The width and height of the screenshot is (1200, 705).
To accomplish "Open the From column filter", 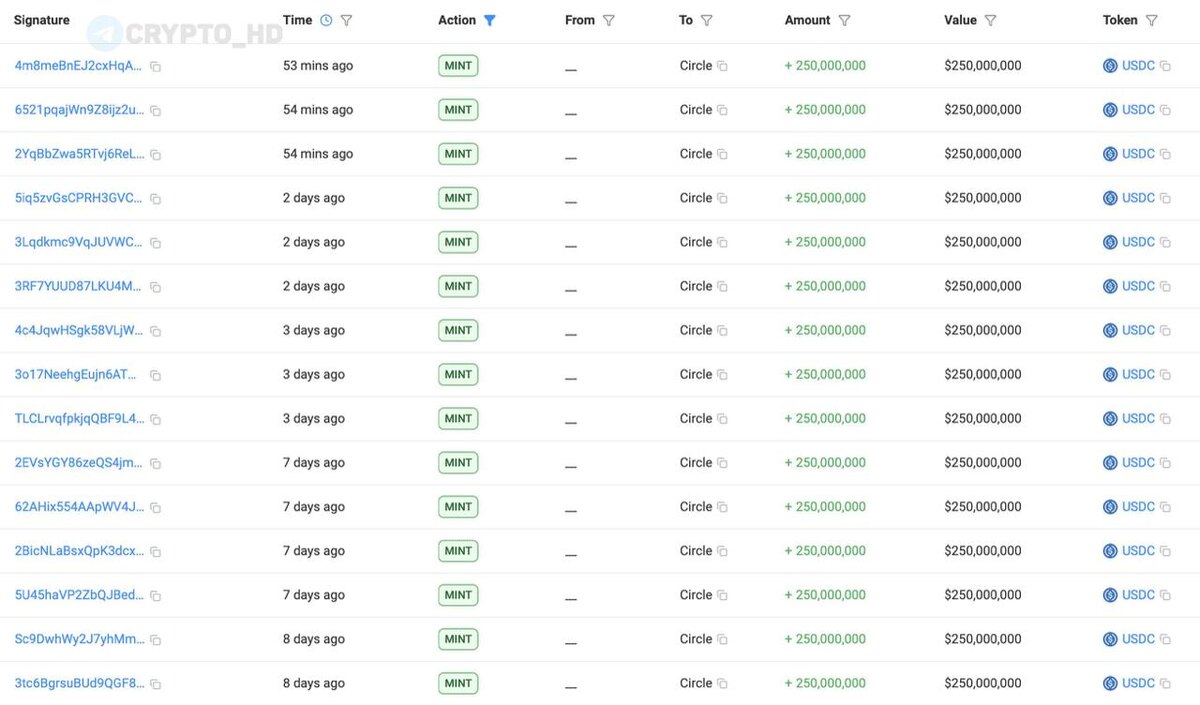I will coord(609,20).
